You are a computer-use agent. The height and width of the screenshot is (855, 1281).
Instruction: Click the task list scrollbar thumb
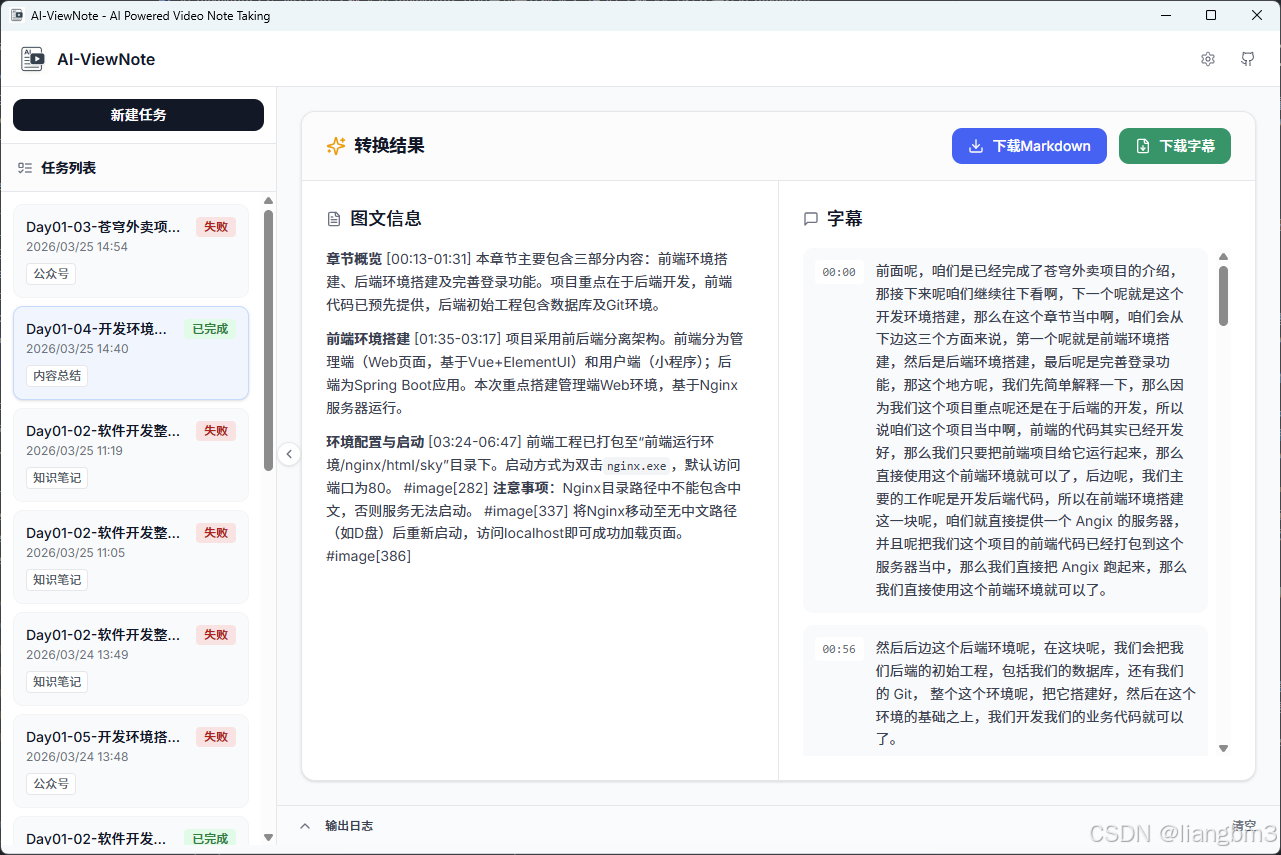(x=268, y=340)
